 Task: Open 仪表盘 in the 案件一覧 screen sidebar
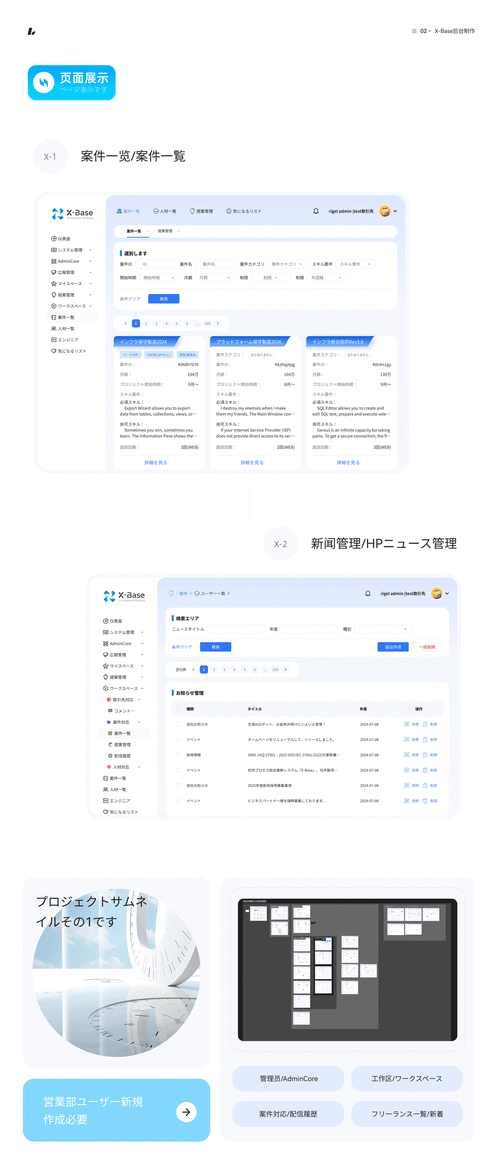(x=61, y=238)
